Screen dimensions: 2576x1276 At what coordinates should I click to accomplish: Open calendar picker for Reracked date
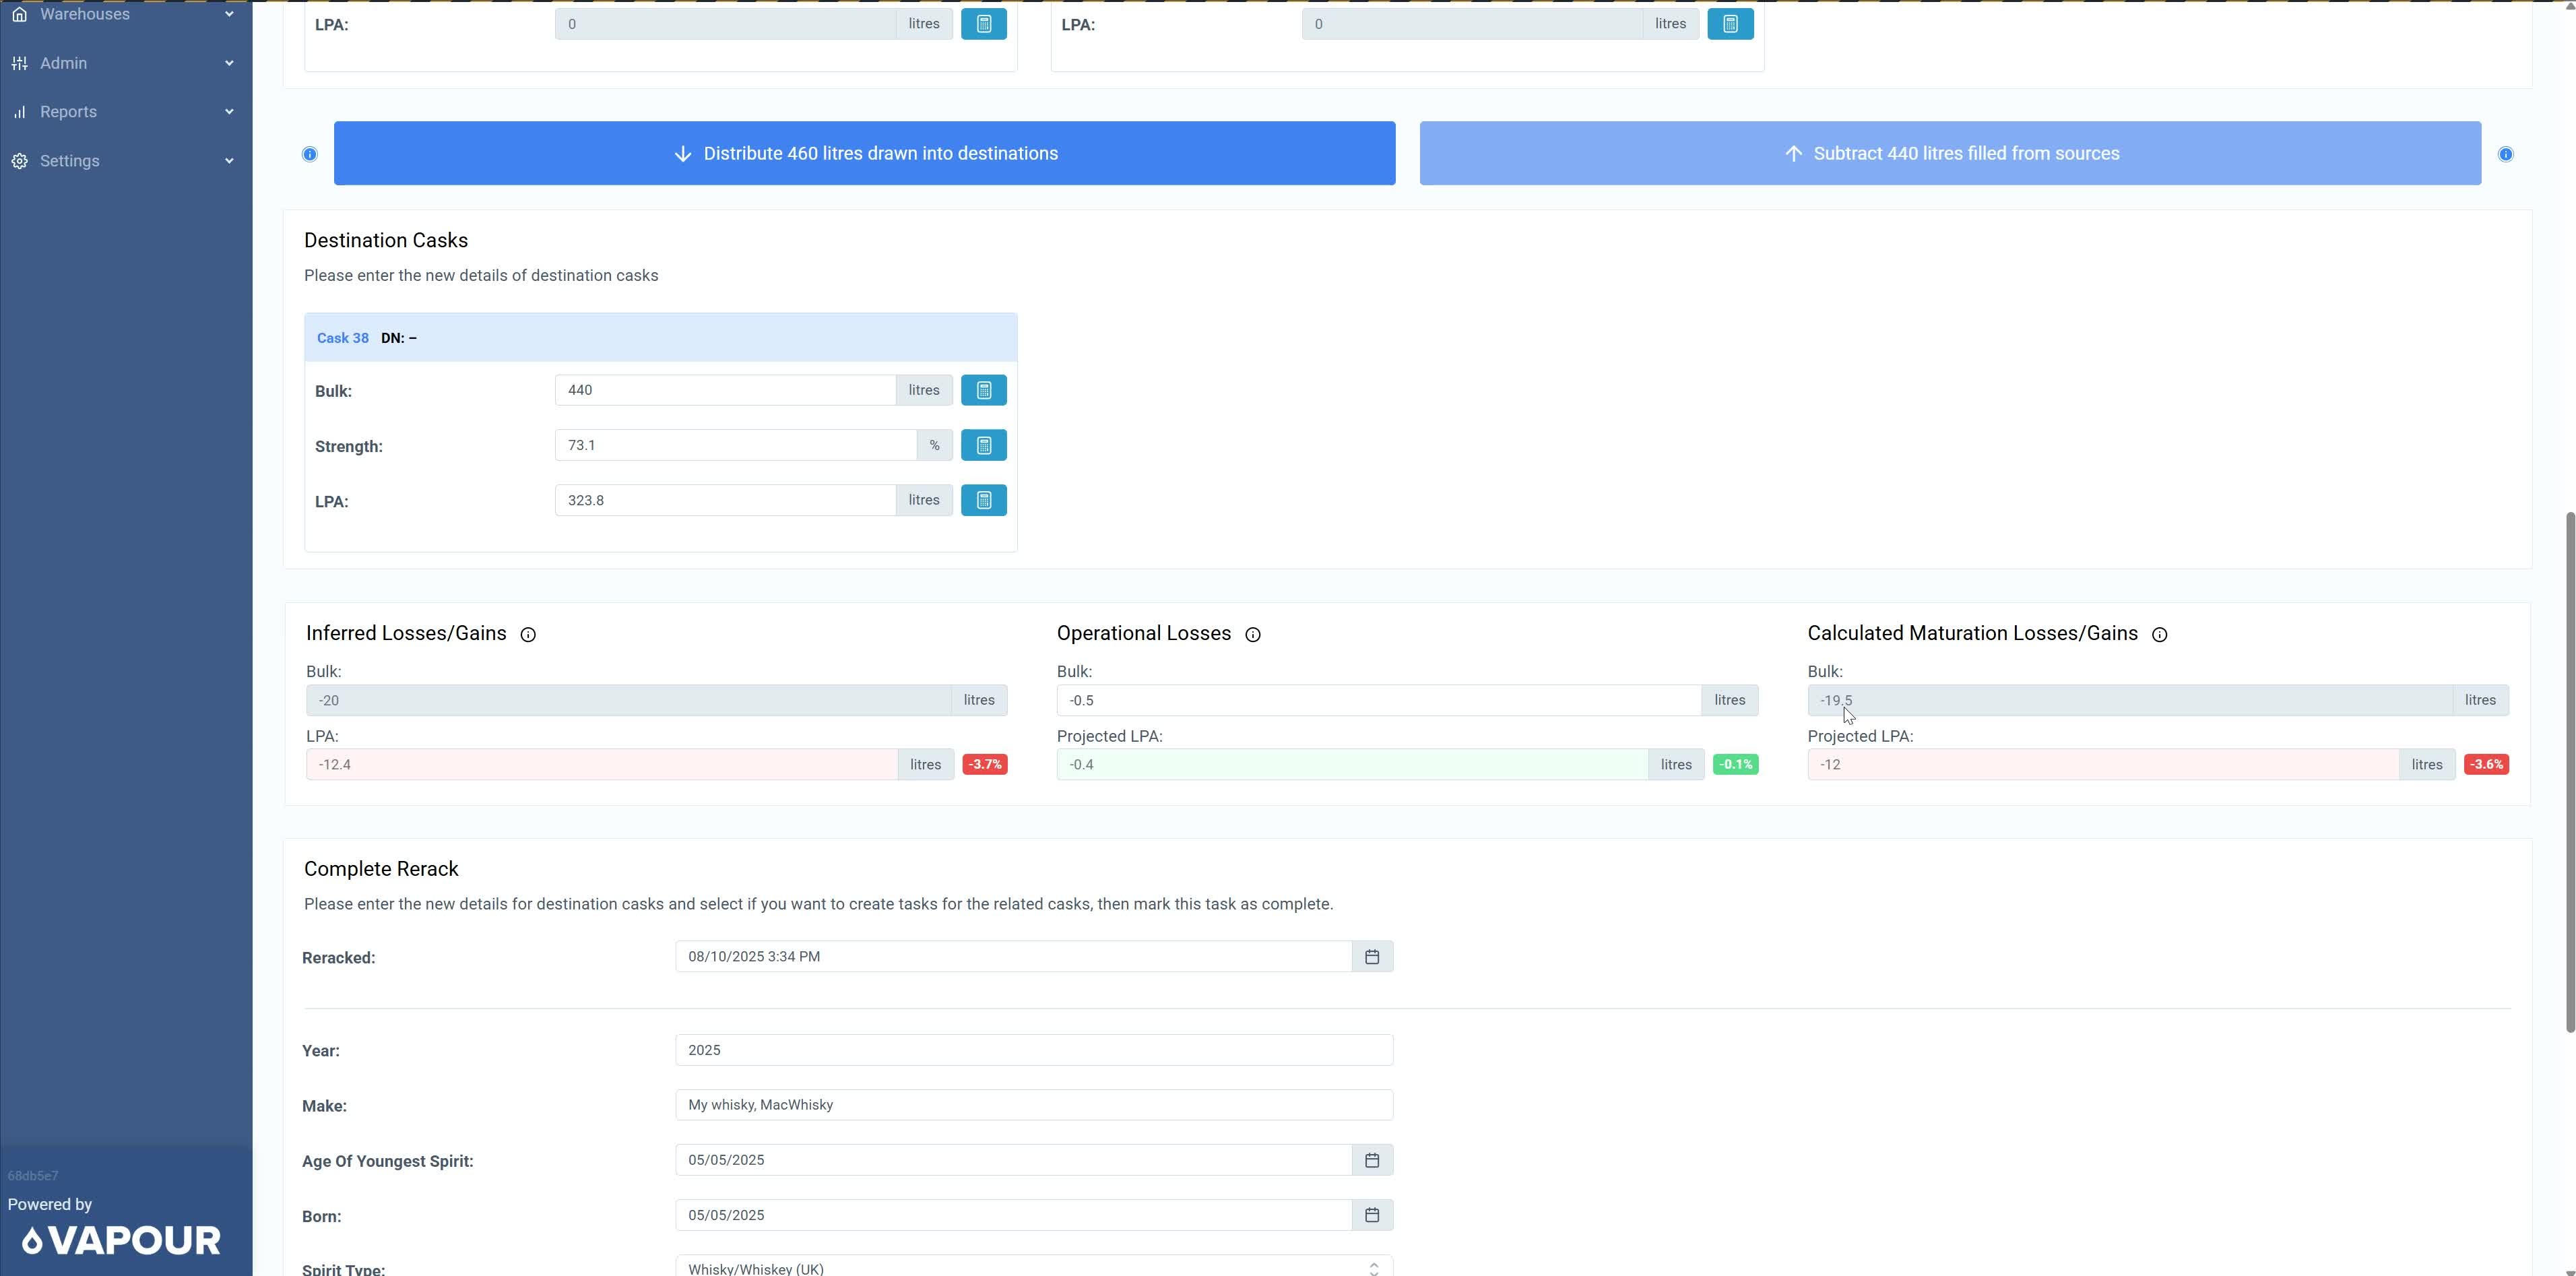[1371, 957]
